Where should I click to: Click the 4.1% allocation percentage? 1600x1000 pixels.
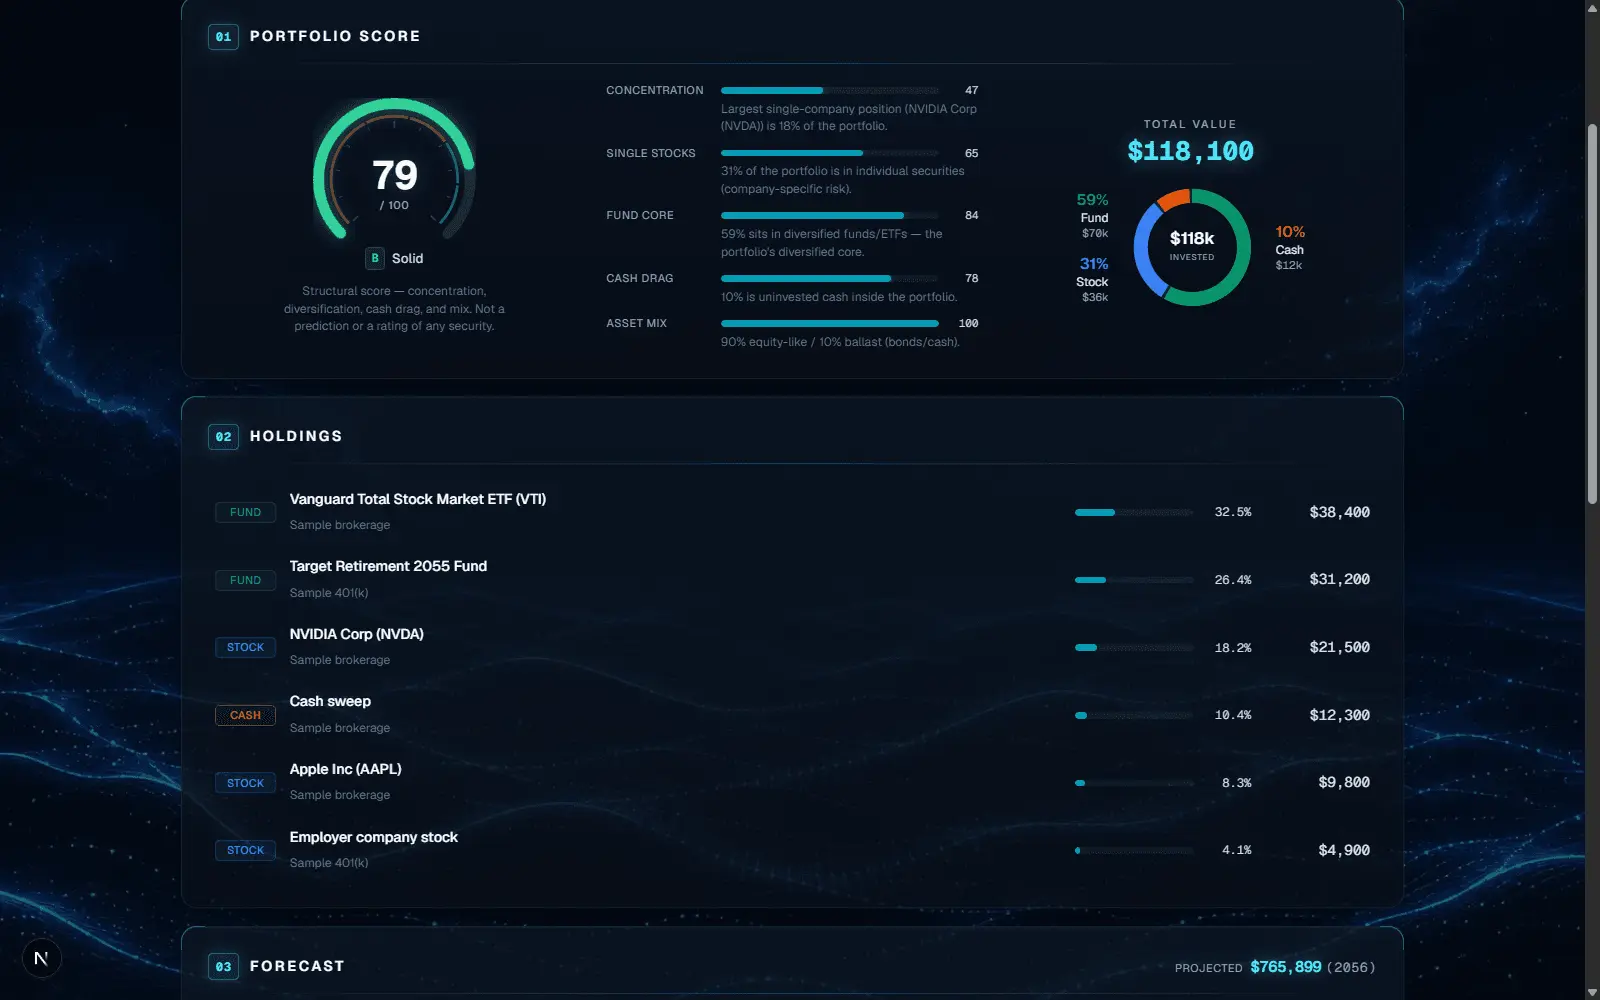click(1236, 850)
